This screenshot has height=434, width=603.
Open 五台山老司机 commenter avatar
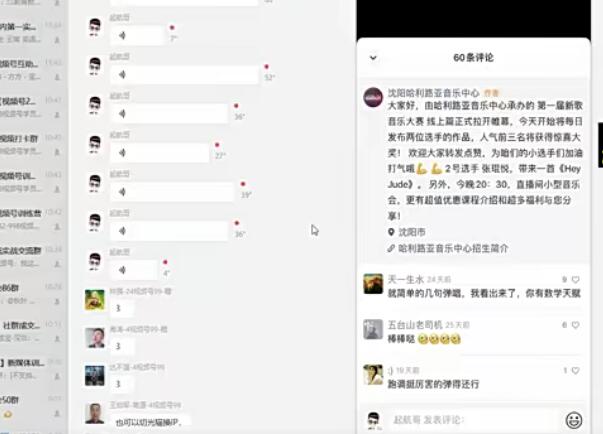[x=373, y=329]
